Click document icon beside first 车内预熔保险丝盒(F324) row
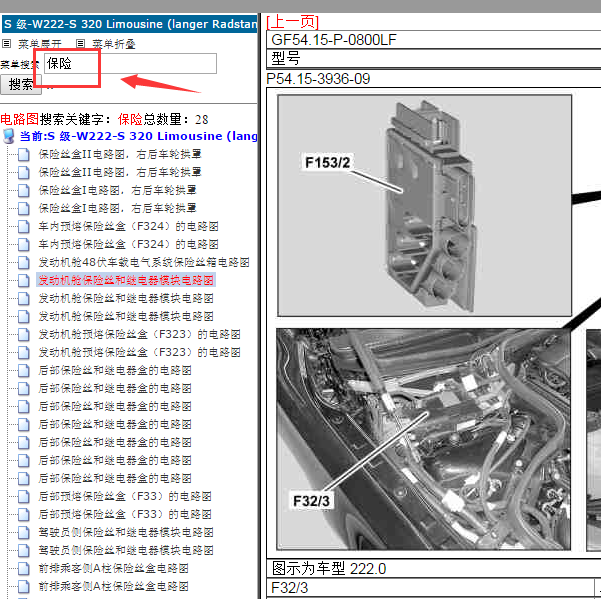The height and width of the screenshot is (599, 601). [x=23, y=226]
